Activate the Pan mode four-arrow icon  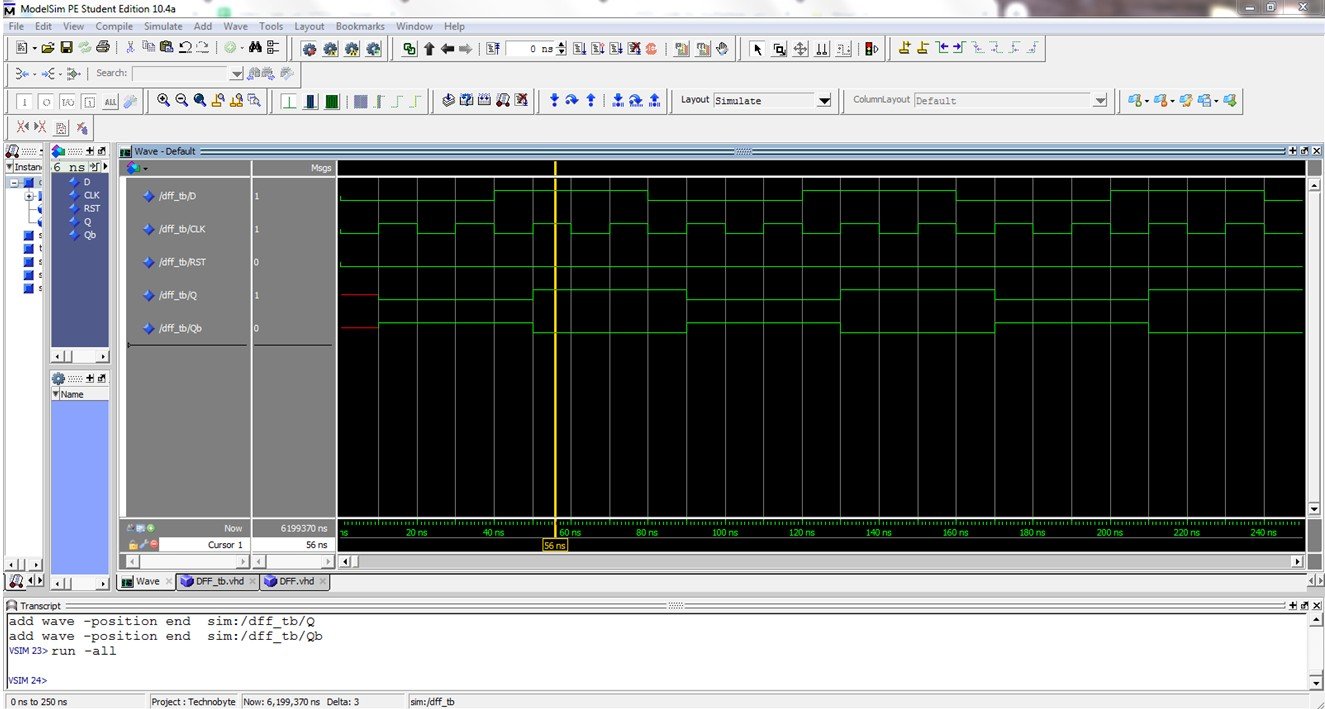point(800,48)
